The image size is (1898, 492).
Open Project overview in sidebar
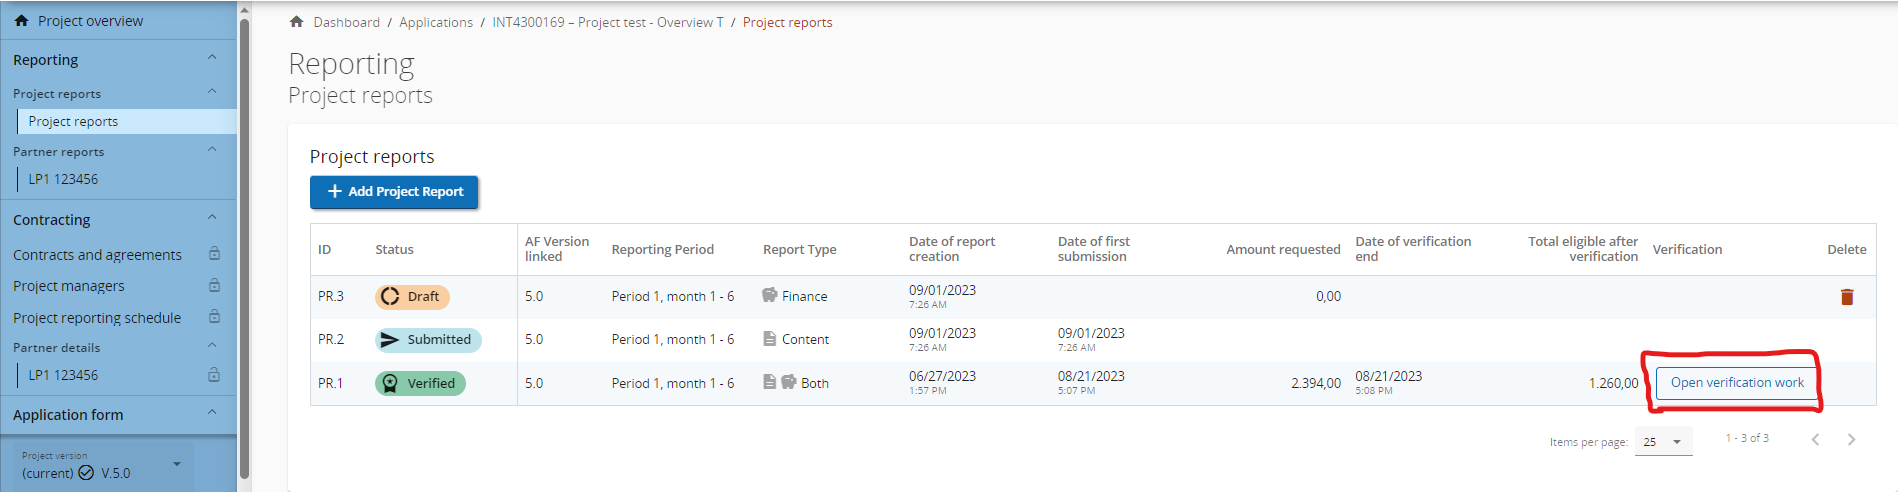[x=90, y=21]
